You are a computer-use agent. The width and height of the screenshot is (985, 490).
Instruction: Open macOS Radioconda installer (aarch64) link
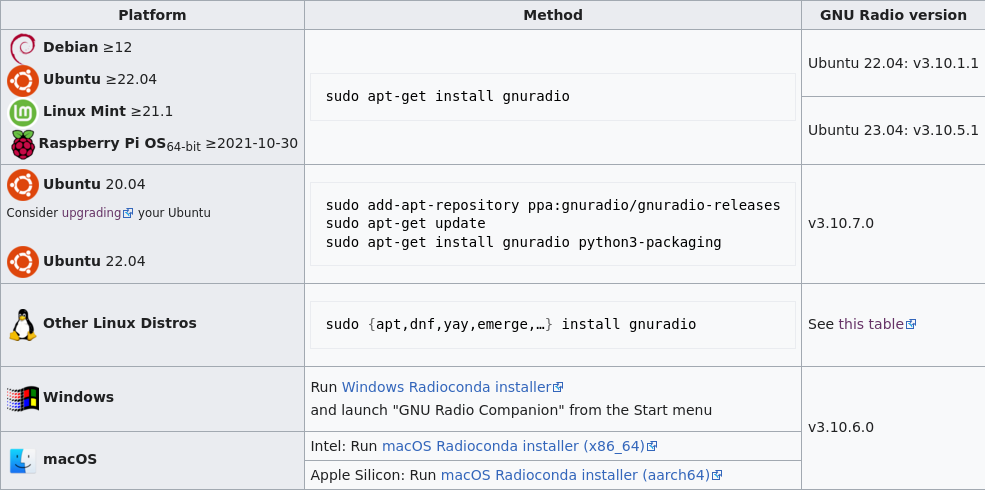point(582,475)
